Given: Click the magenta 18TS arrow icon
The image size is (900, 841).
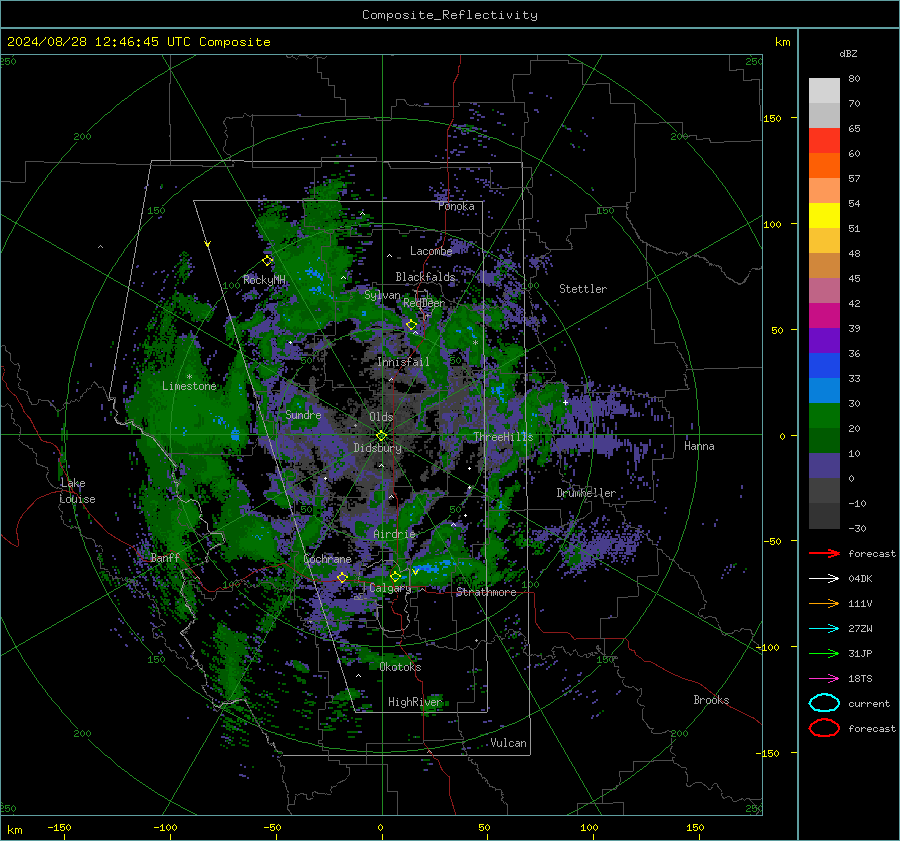Looking at the screenshot, I should point(824,679).
